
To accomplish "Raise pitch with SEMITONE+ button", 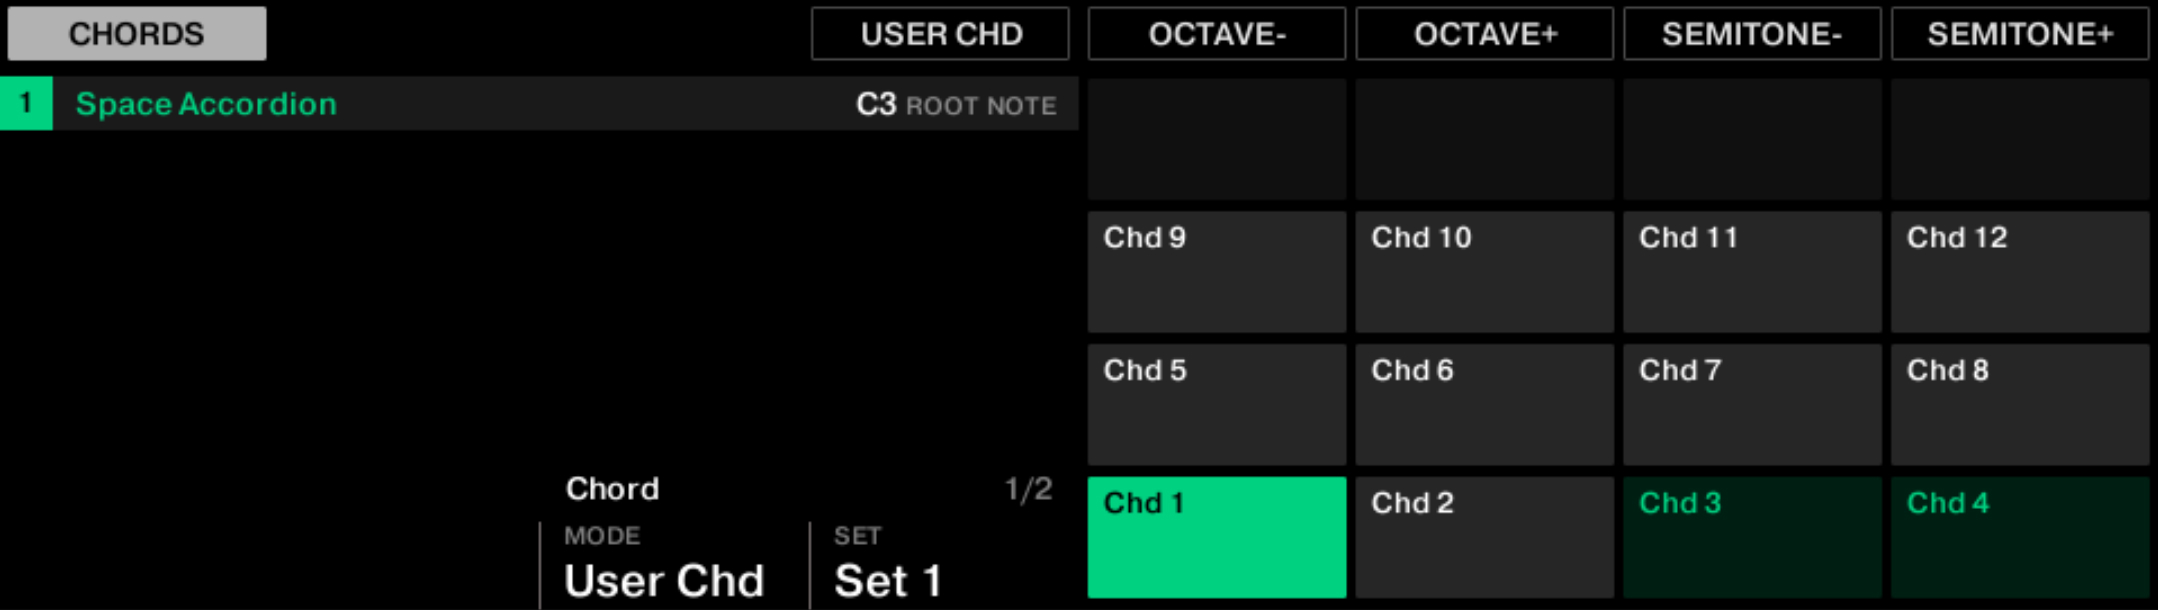I will click(x=2020, y=34).
